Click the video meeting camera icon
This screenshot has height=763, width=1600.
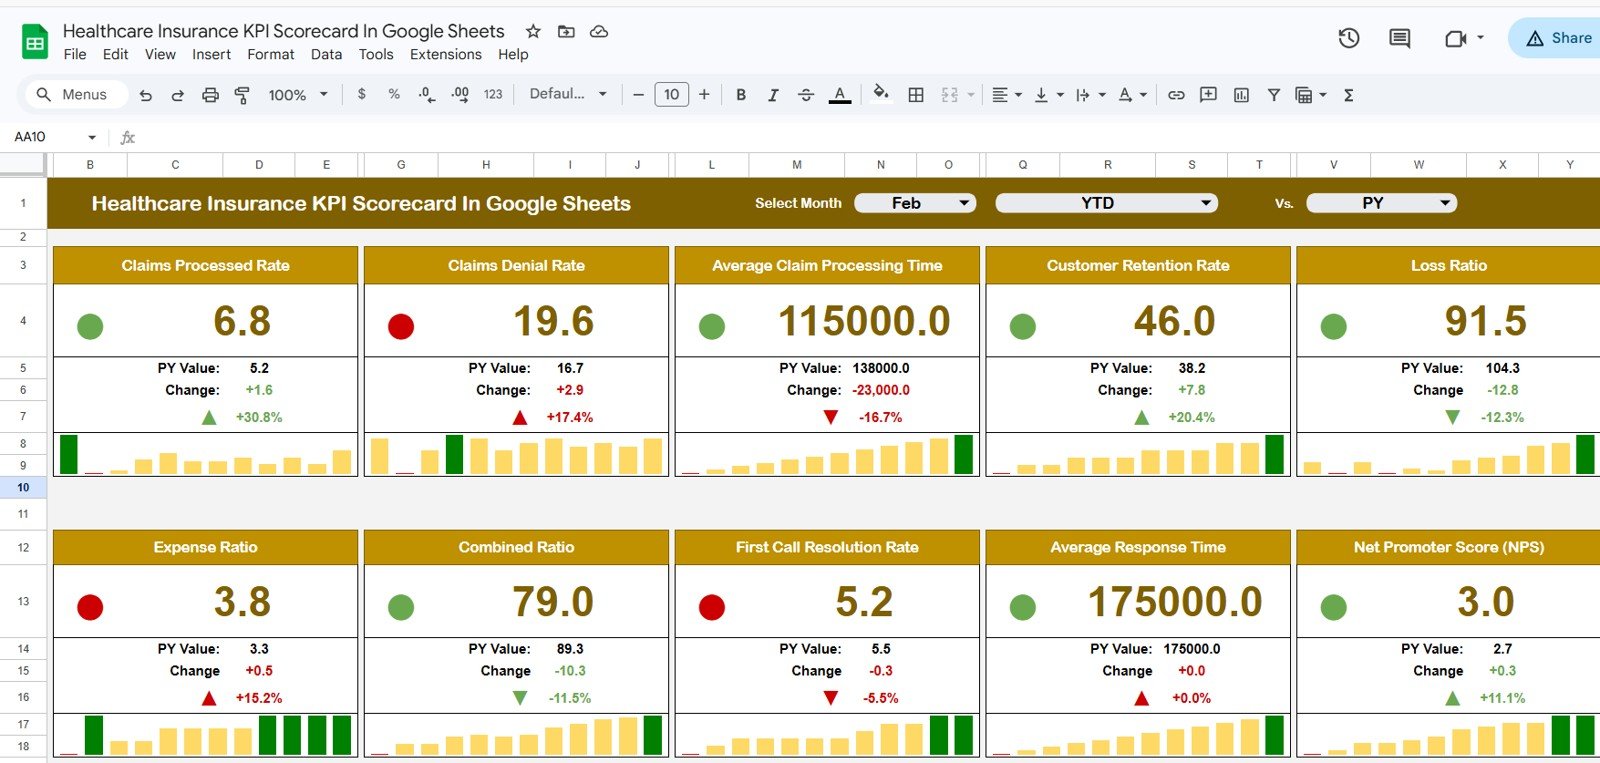pyautogui.click(x=1455, y=38)
